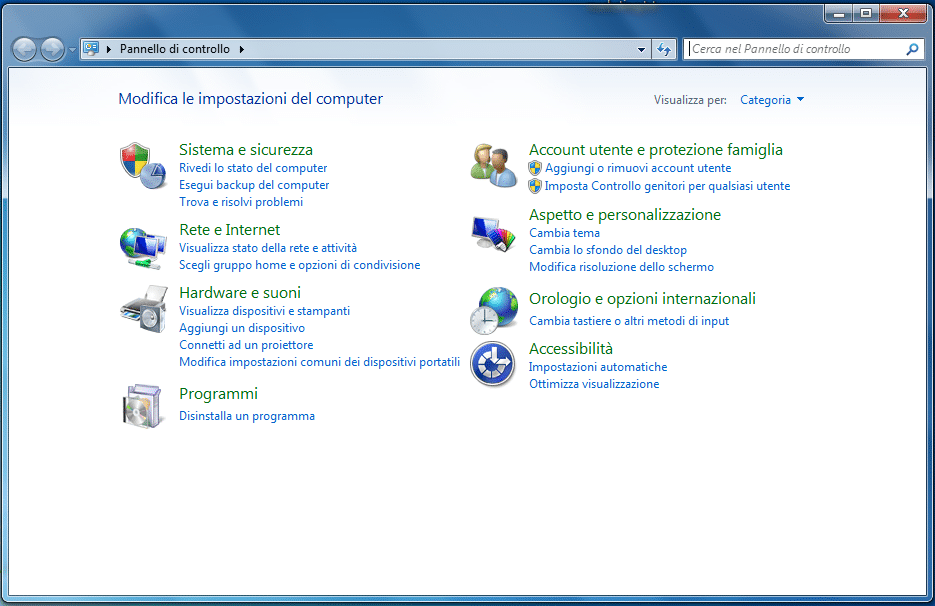Click inside the Cerca search field

pyautogui.click(x=790, y=48)
